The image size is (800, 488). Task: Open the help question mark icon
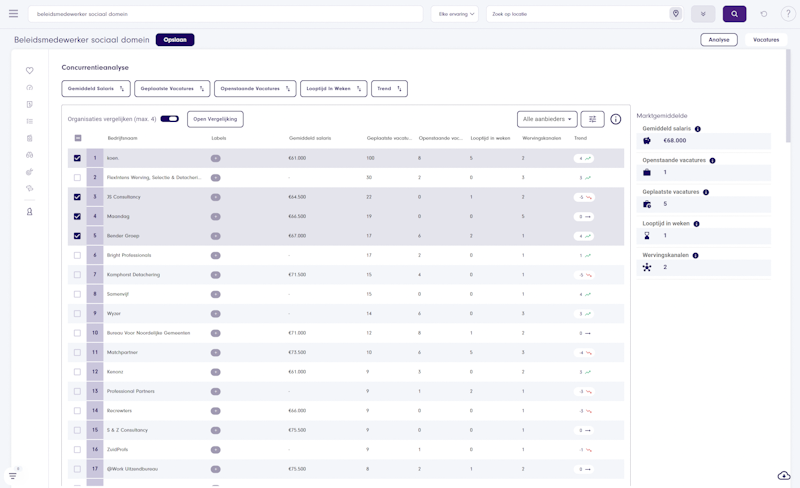click(788, 14)
